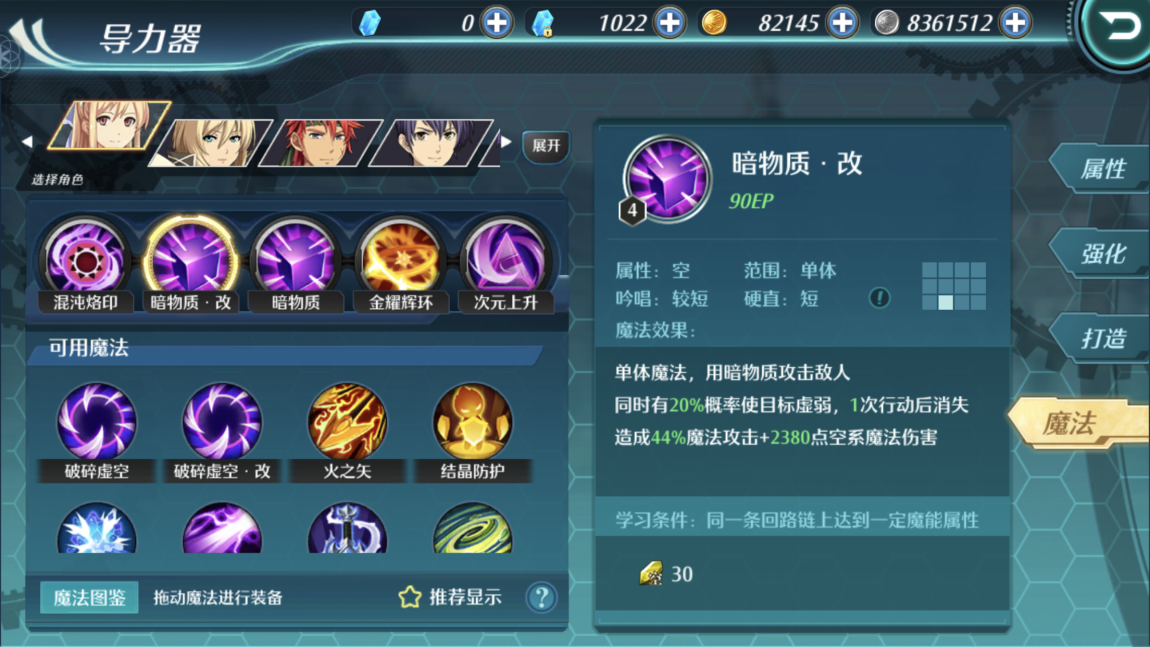1150x647 pixels.
Task: Choose the 火之矢 fire arrow spell
Action: click(x=348, y=431)
